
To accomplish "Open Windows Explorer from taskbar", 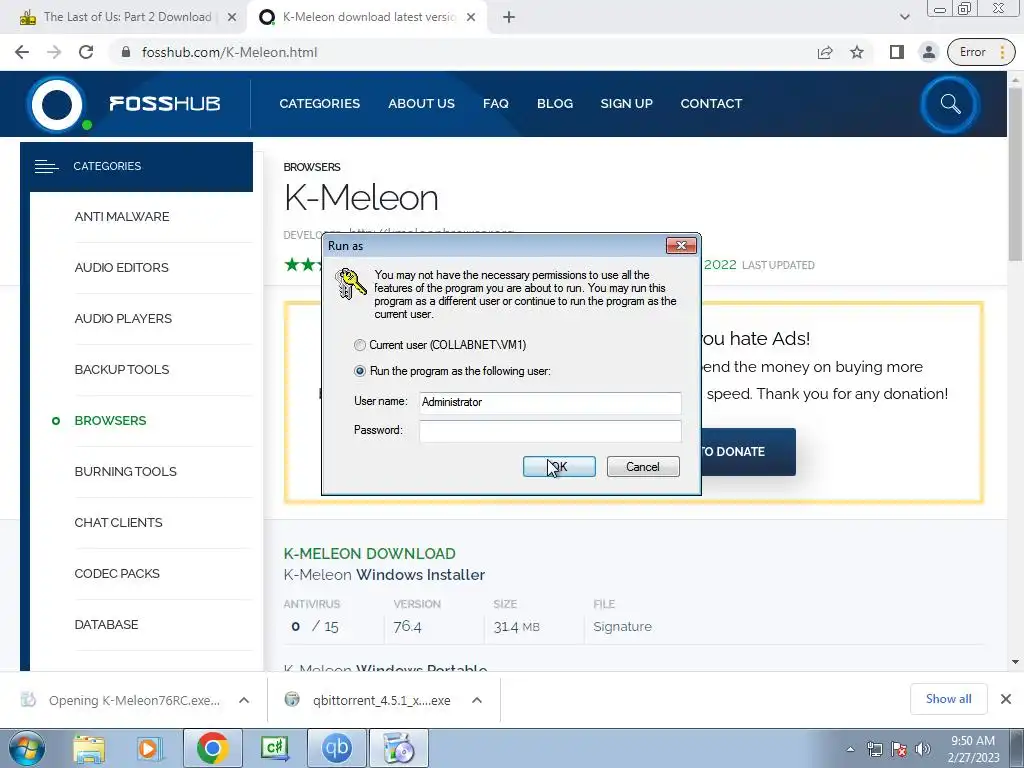I will click(x=89, y=748).
